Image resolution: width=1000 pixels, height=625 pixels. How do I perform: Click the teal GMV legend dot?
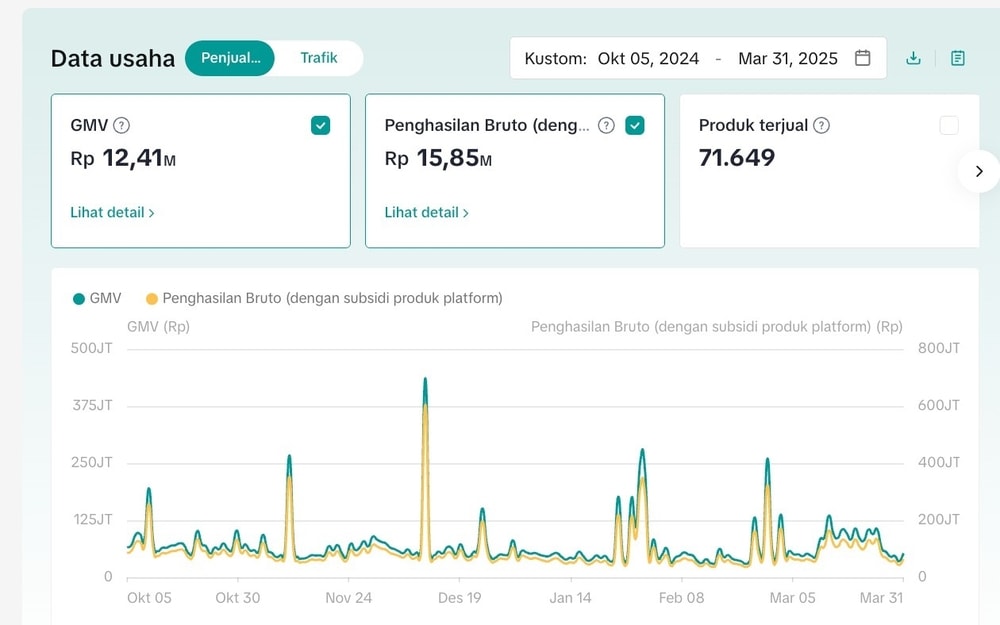(79, 298)
